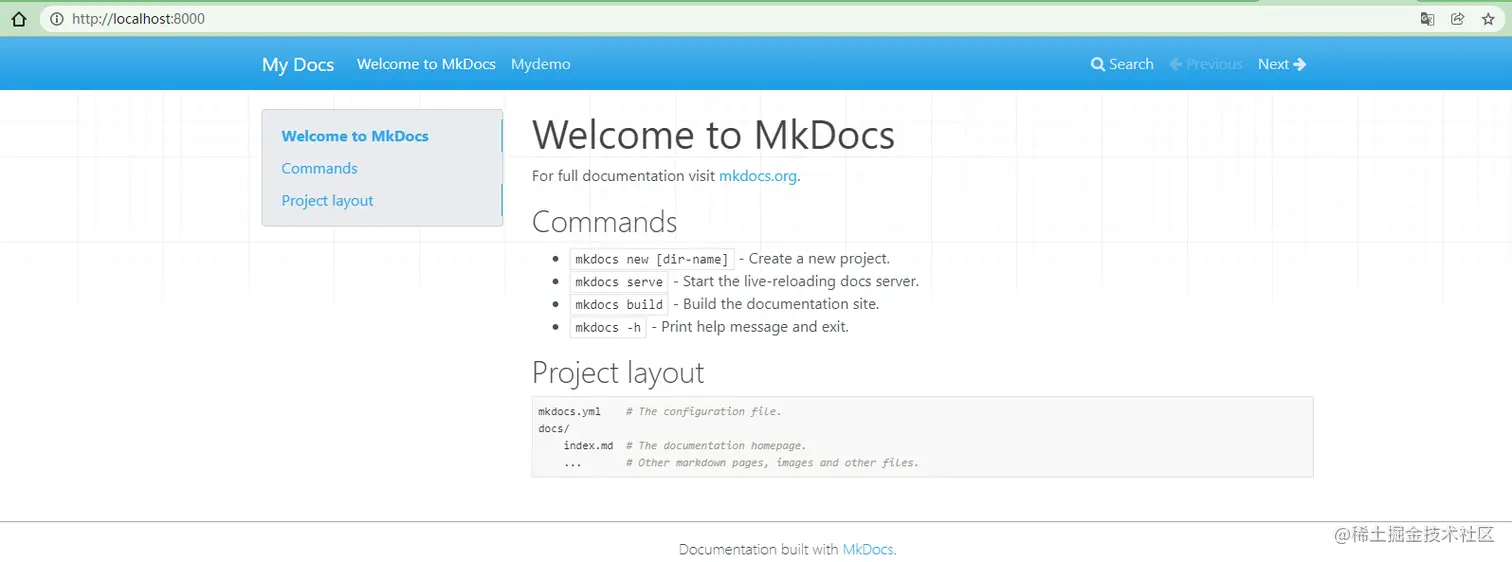Image resolution: width=1512 pixels, height=562 pixels.
Task: Click the browser home icon
Action: [18, 19]
